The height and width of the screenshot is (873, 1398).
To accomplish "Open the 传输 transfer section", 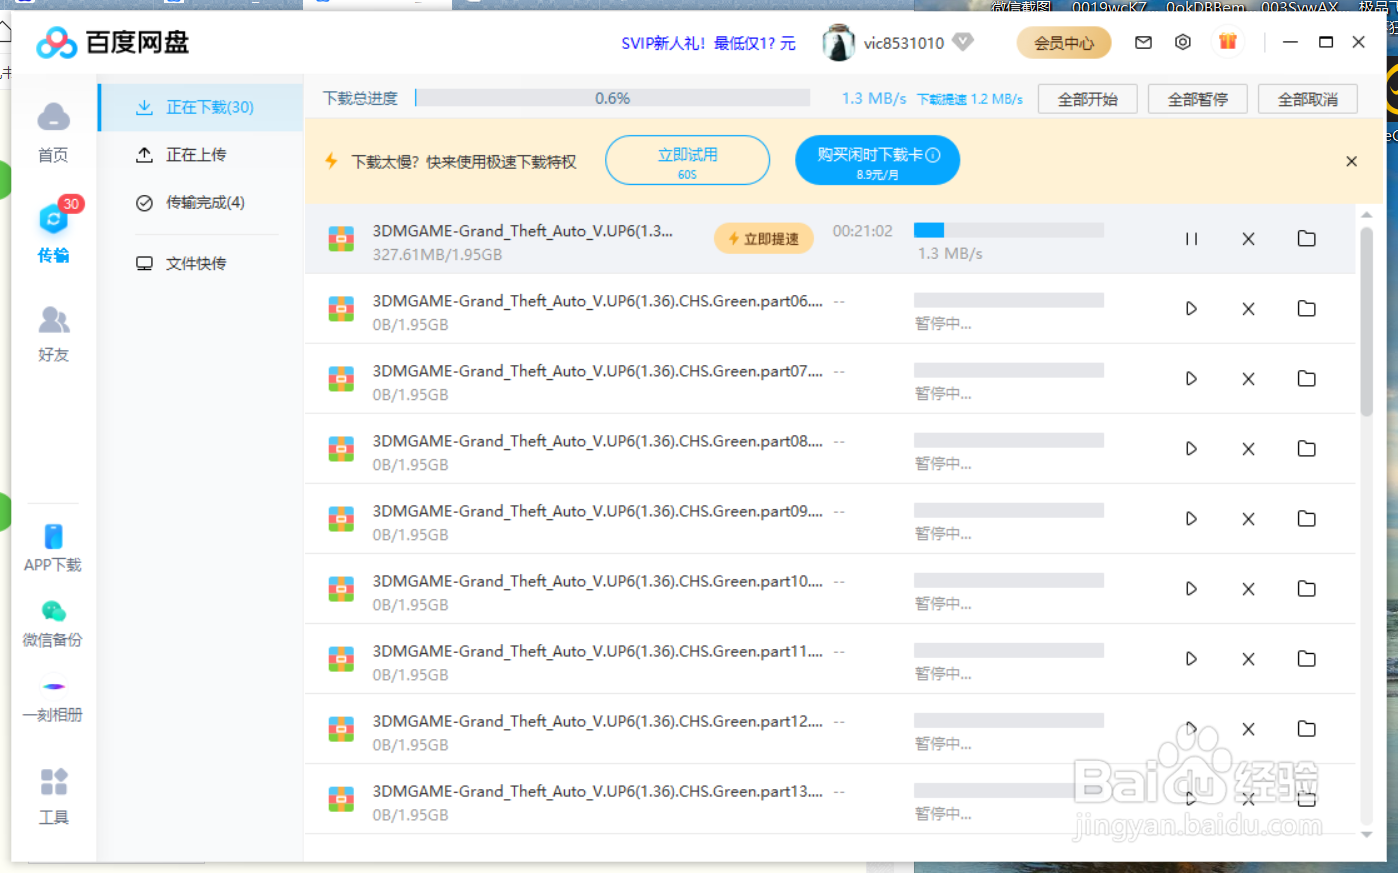I will point(53,230).
